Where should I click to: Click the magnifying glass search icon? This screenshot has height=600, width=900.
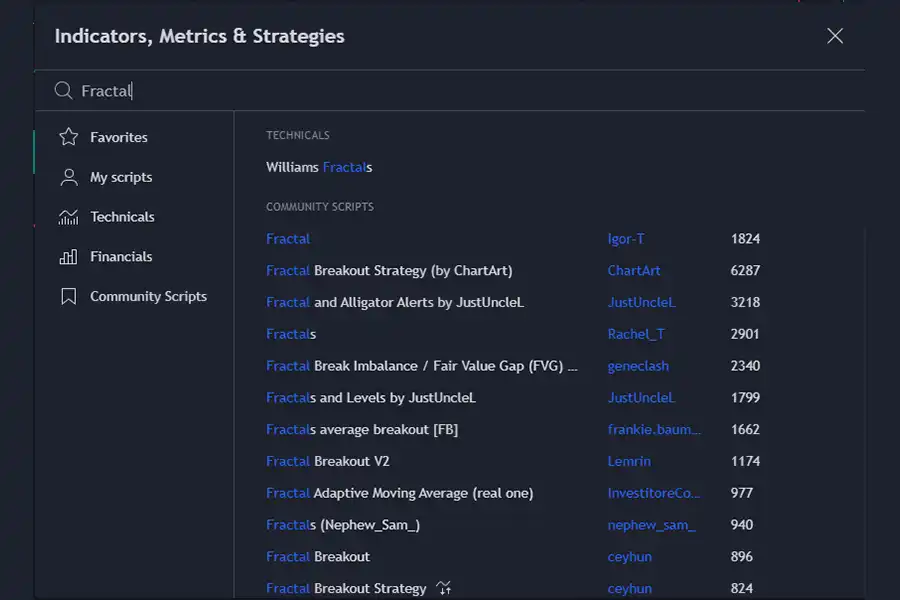pyautogui.click(x=63, y=90)
